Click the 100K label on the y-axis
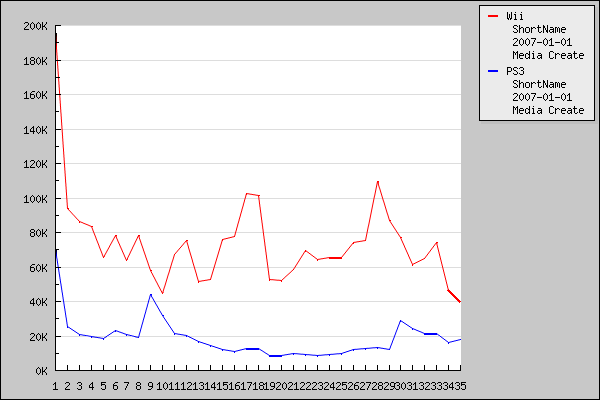Viewport: 600px width, 400px height. click(x=34, y=199)
